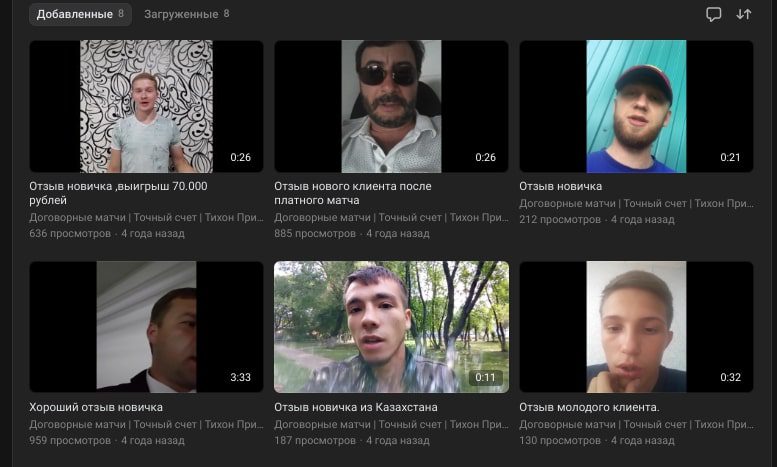Click the "959 просмотров · 4 года назад" text
777x467 pixels.
pyautogui.click(x=107, y=441)
